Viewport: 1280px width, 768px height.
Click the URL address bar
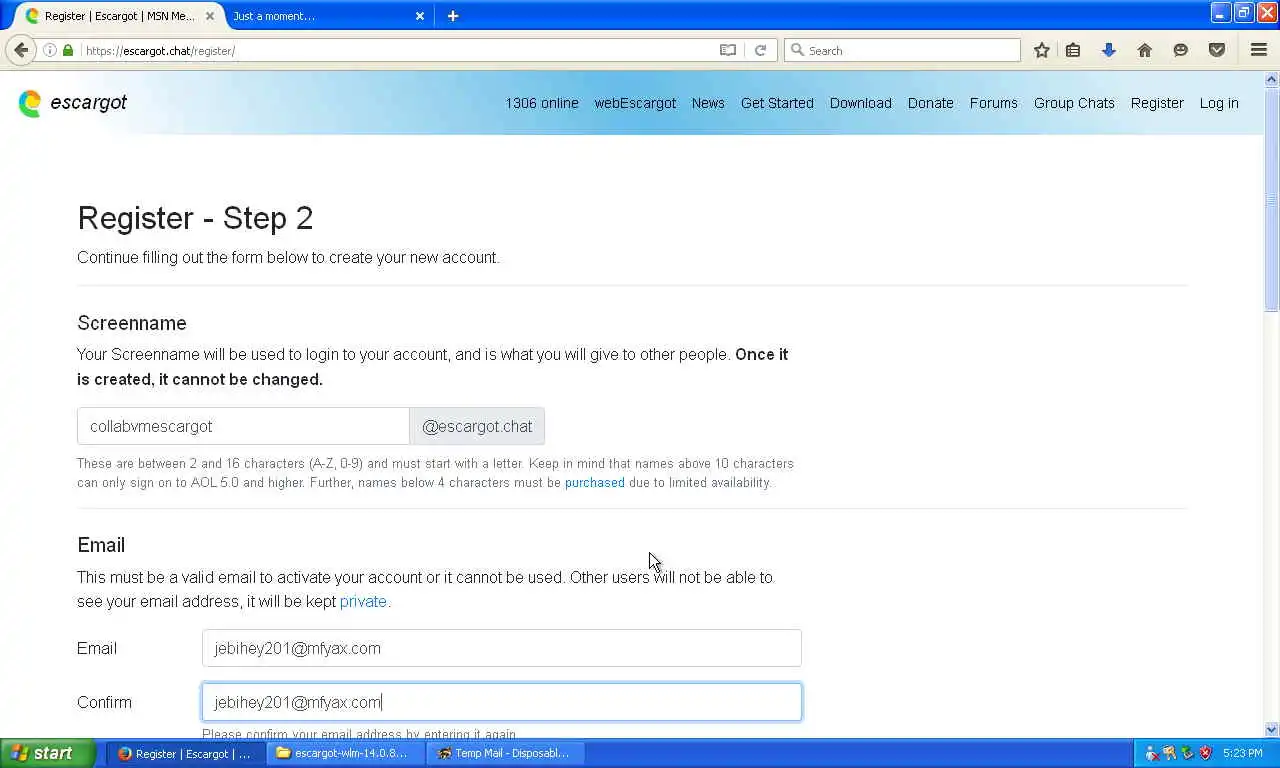pyautogui.click(x=400, y=50)
